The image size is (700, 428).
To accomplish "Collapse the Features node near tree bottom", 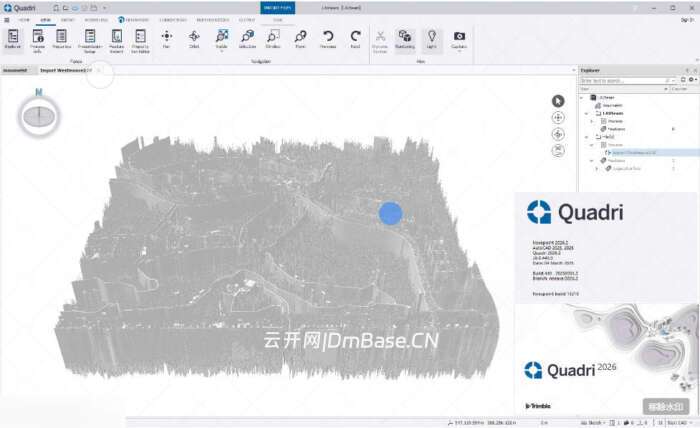I will [592, 161].
